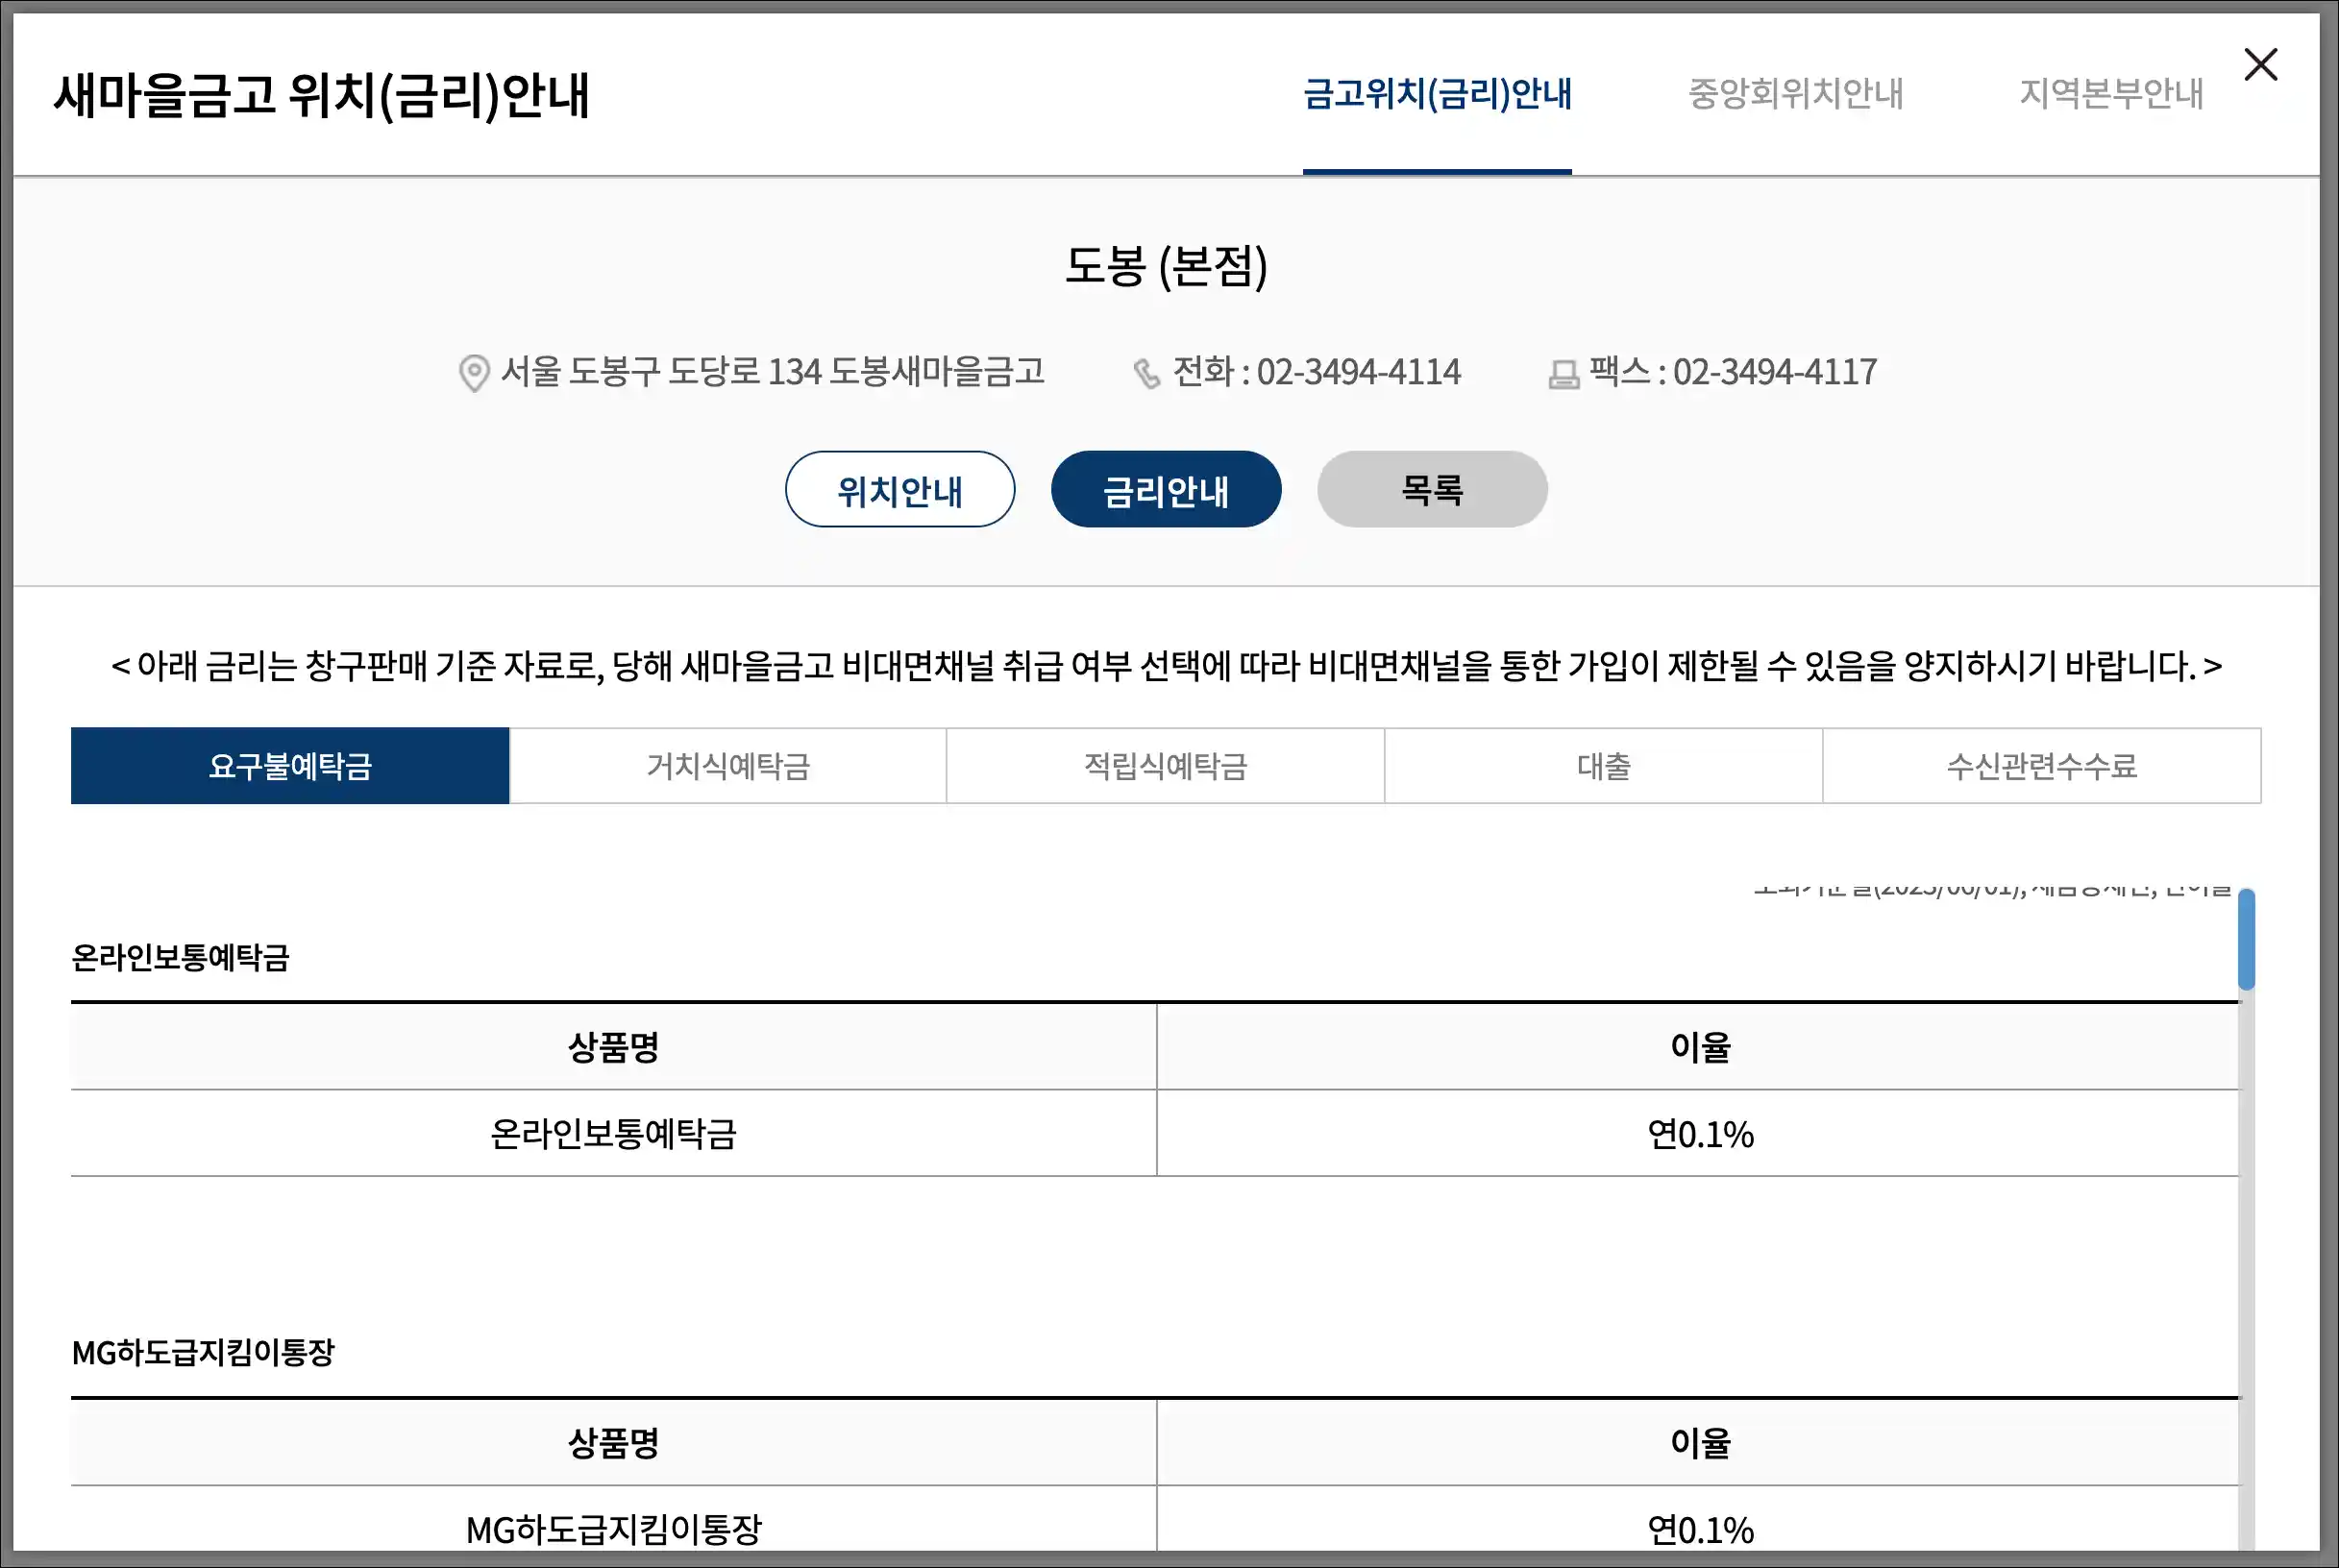The height and width of the screenshot is (1568, 2339).
Task: Select the 거치식예탁금 tab
Action: coord(728,766)
